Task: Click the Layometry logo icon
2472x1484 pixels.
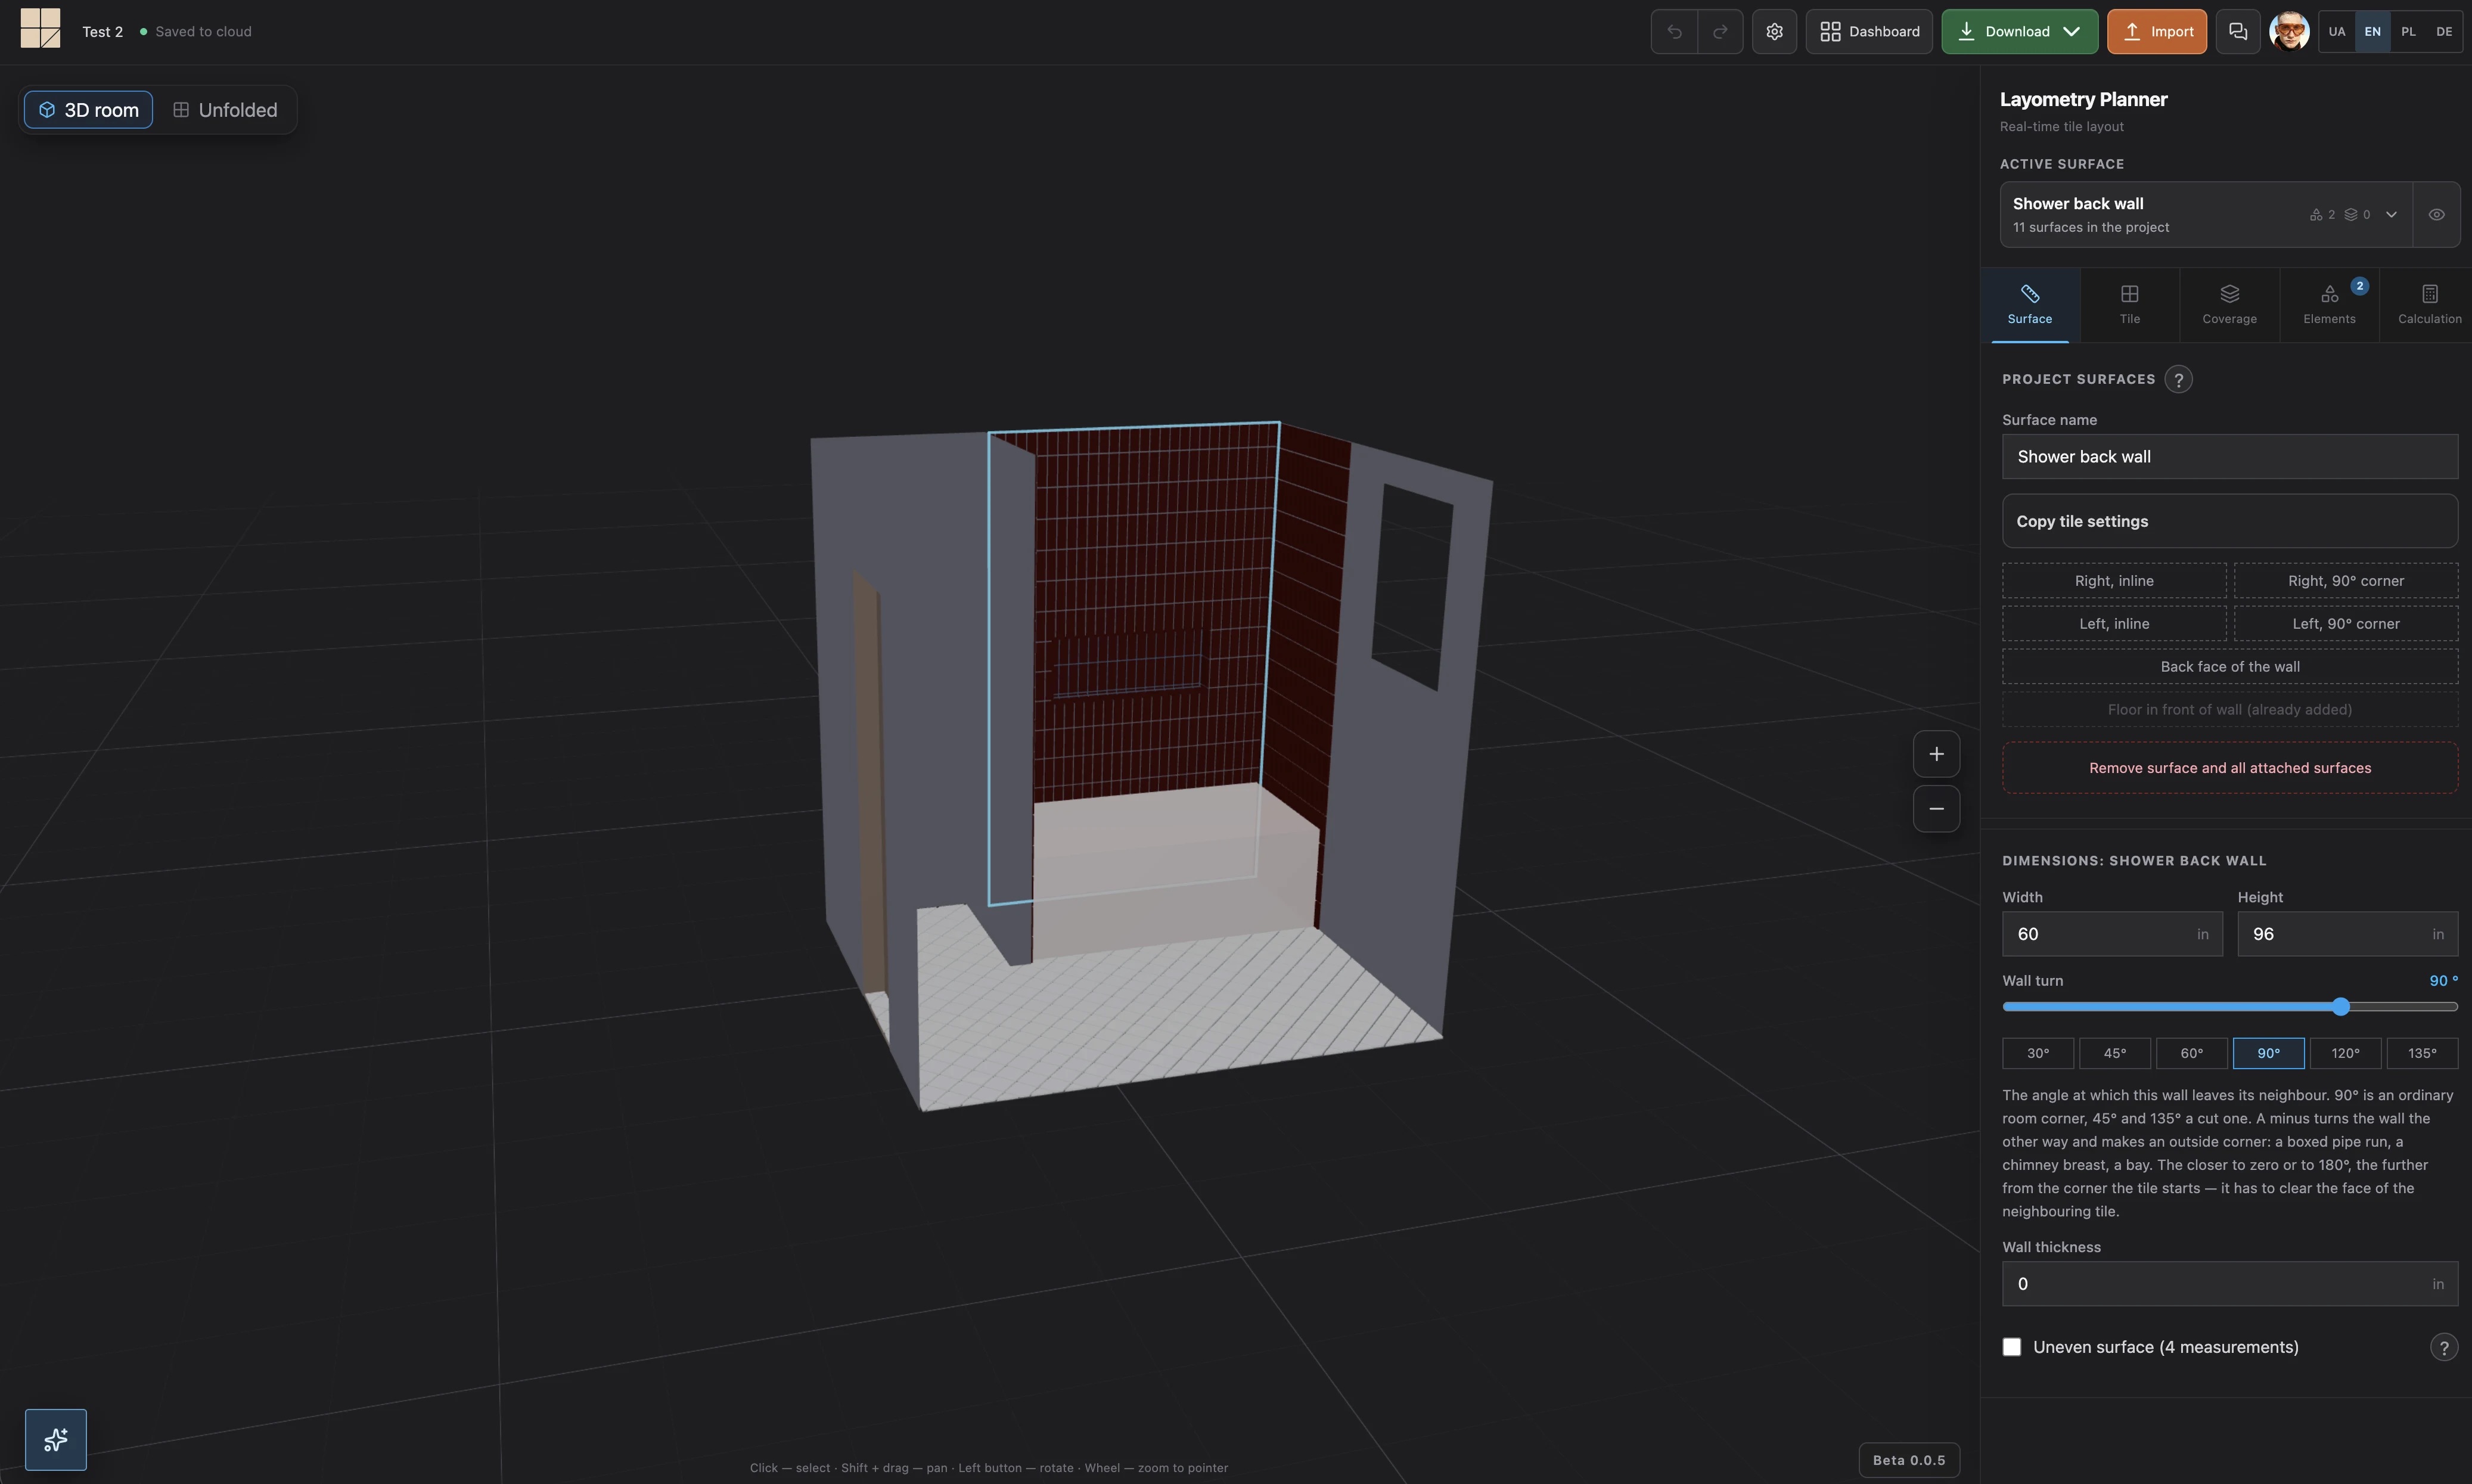Action: pos(40,29)
